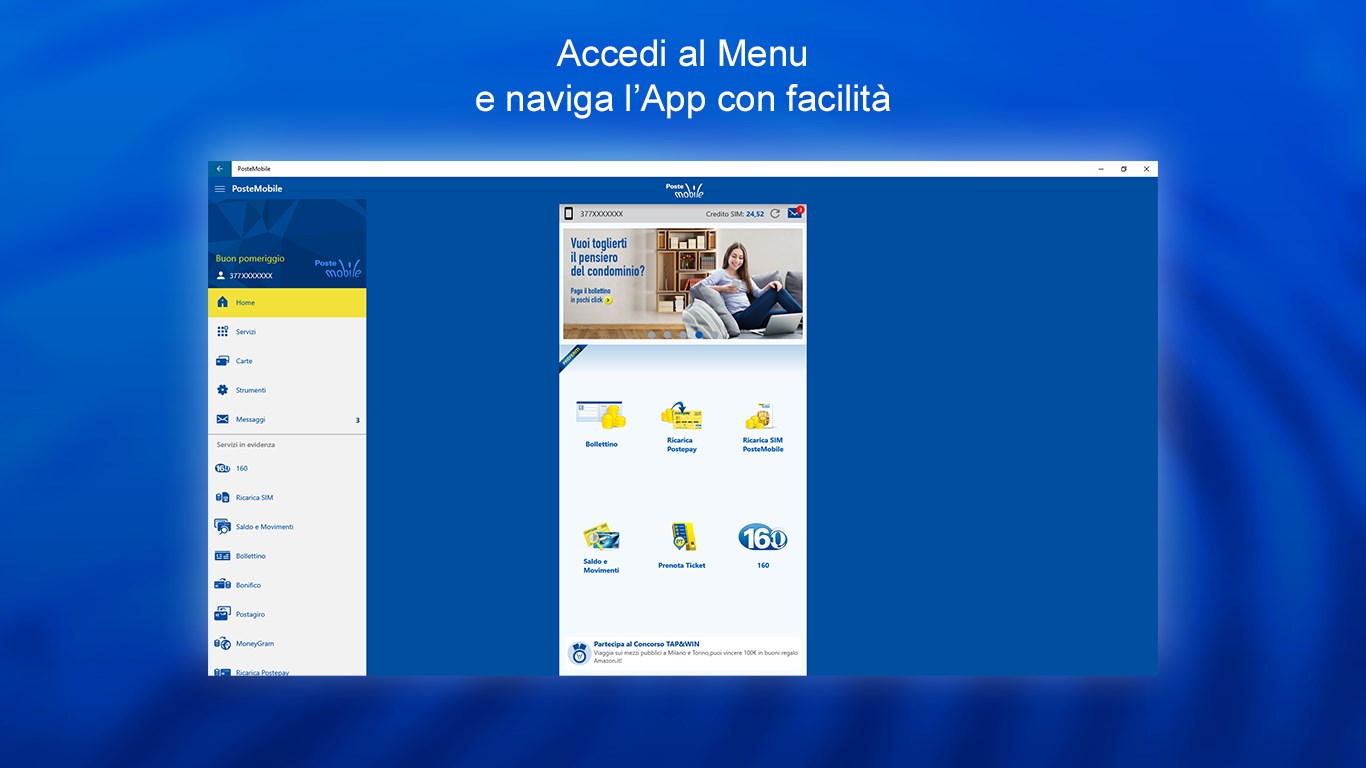1366x768 pixels.
Task: Open the Ricarica Postepay tile in the favorites grid
Action: coord(681,427)
